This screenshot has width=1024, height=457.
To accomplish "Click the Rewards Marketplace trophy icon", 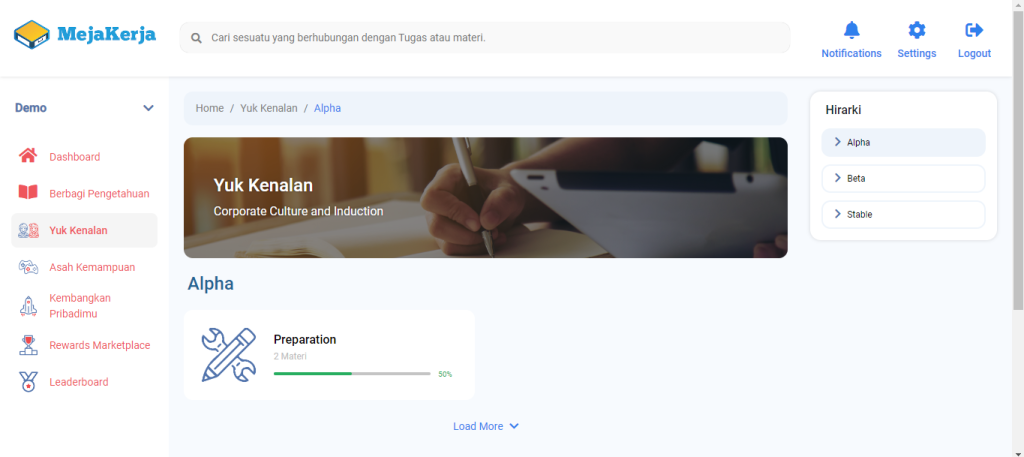I will [x=28, y=345].
